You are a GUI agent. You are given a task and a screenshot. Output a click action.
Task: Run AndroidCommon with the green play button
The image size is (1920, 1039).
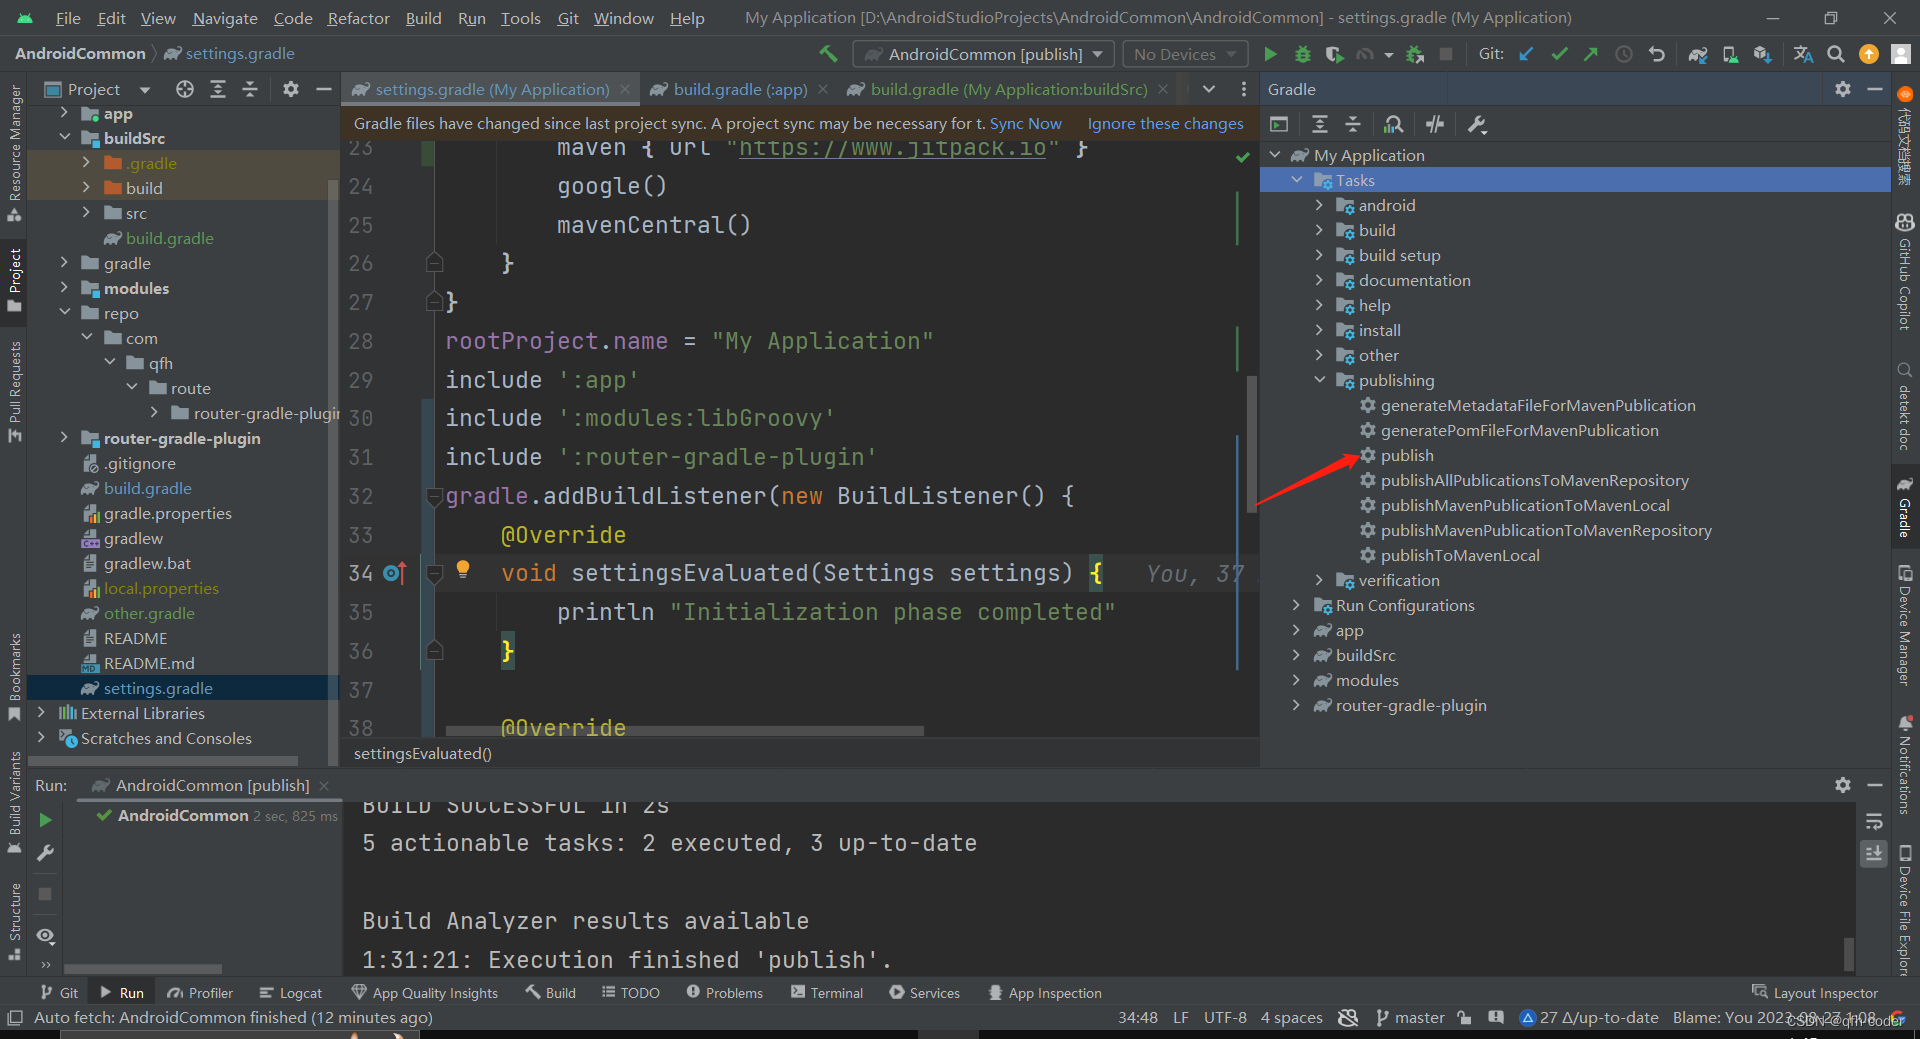pos(1270,54)
